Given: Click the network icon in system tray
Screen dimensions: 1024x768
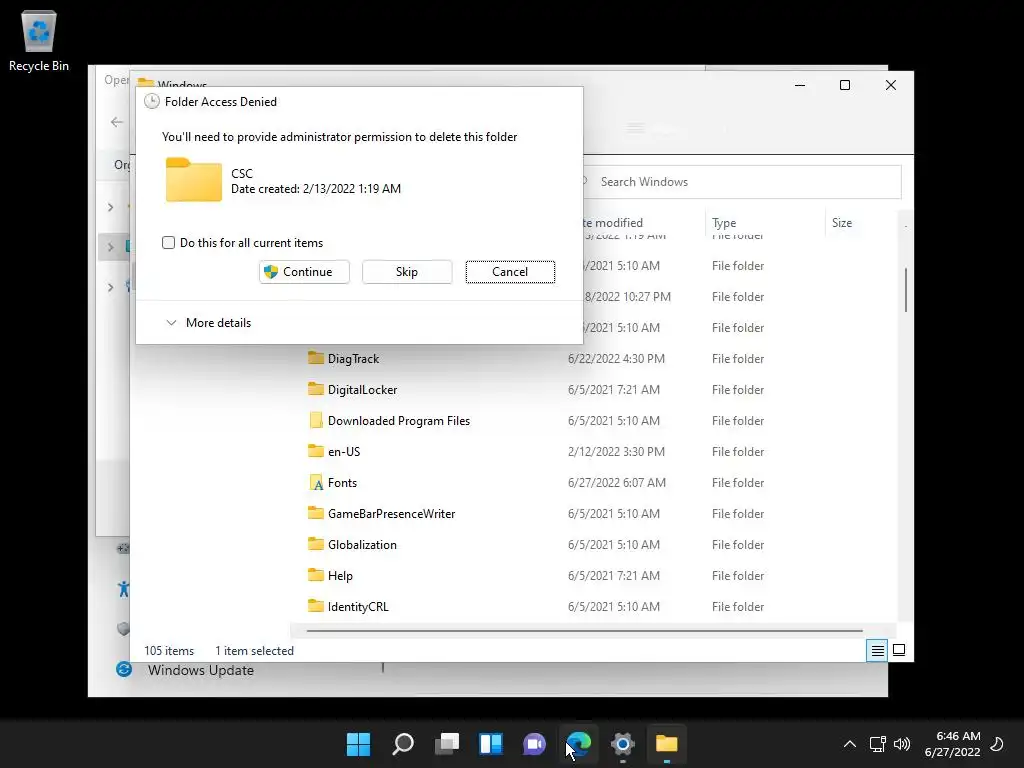Looking at the screenshot, I should 877,744.
